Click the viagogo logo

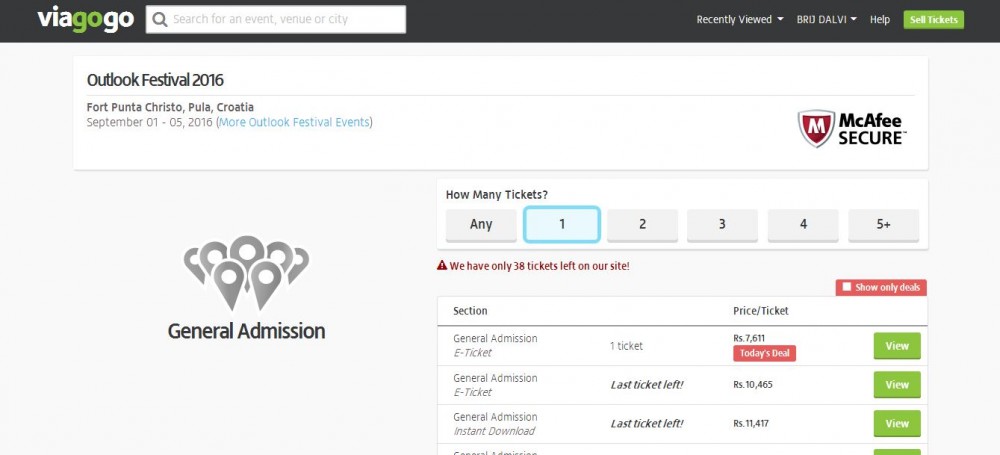click(x=85, y=19)
